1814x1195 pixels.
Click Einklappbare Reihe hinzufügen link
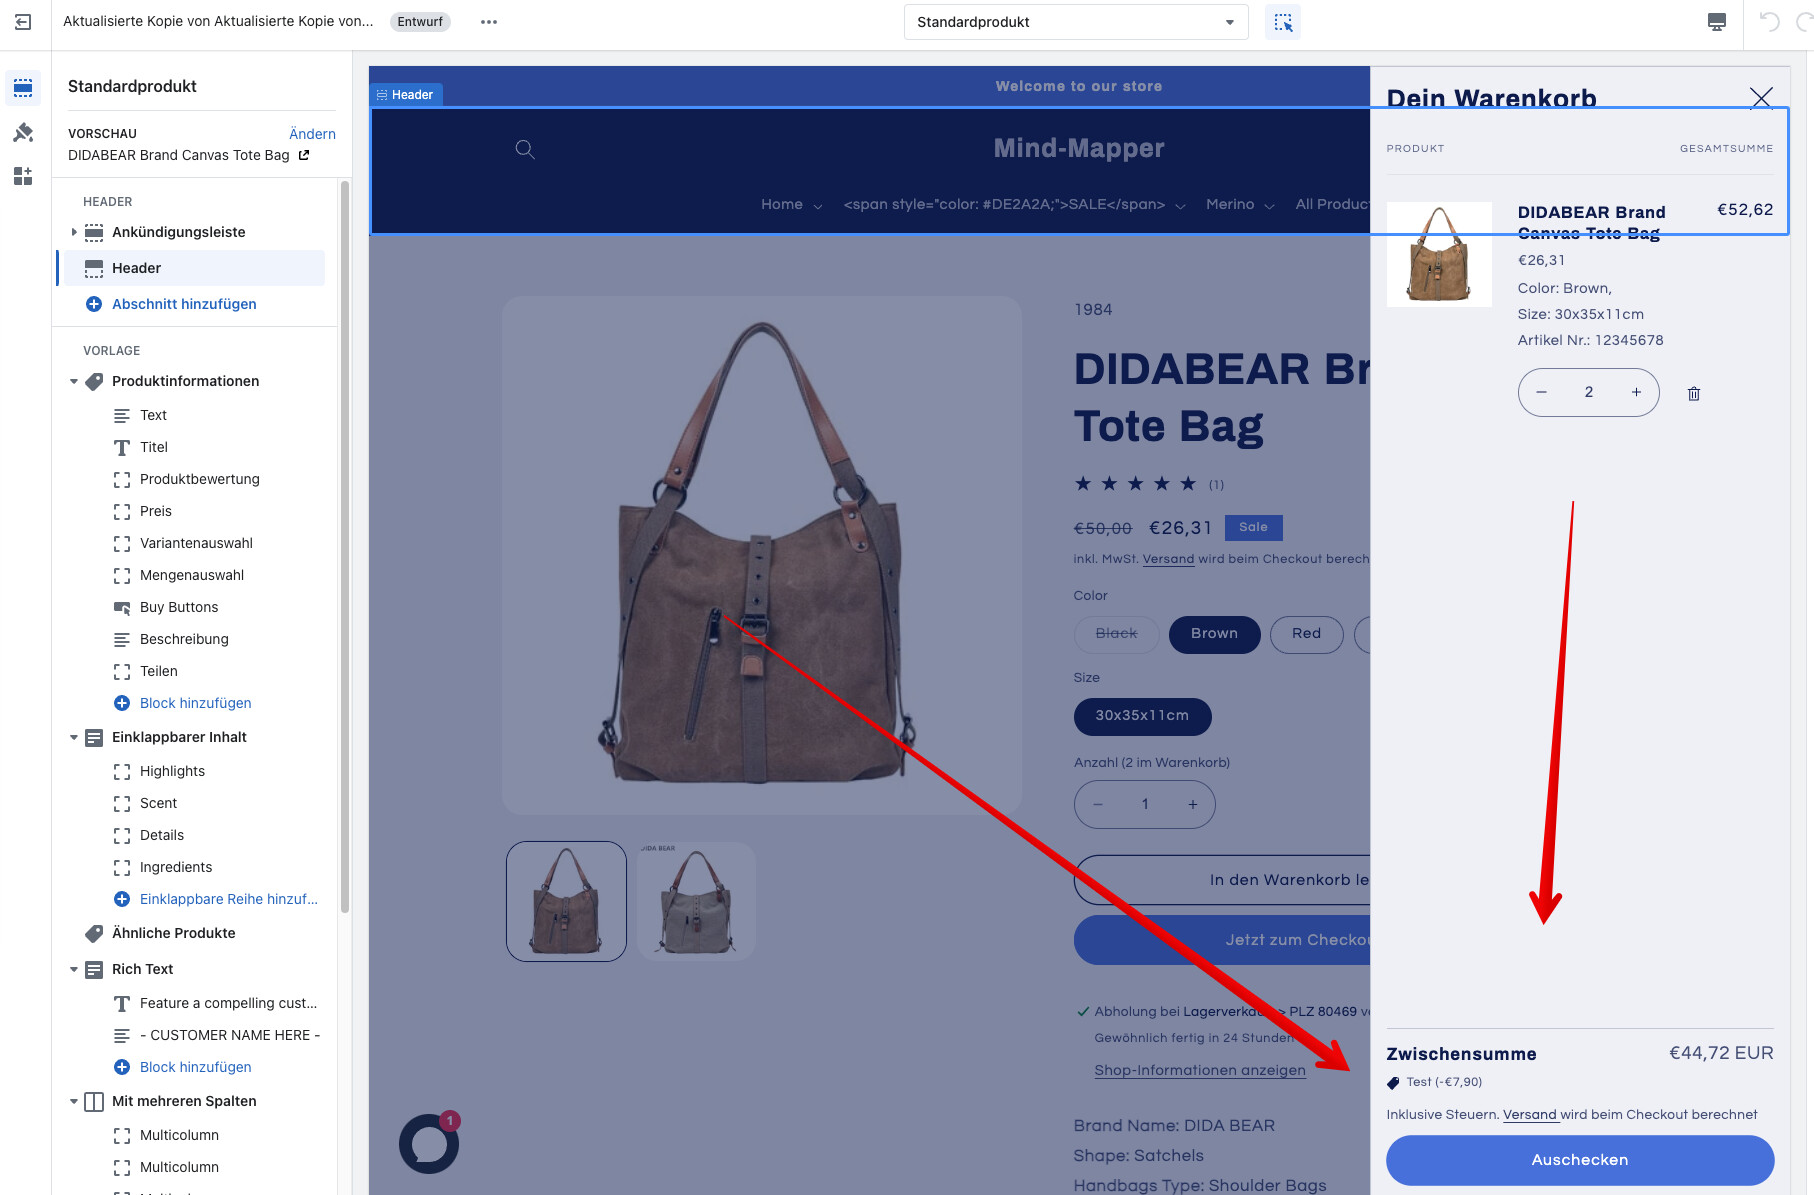pyautogui.click(x=229, y=899)
